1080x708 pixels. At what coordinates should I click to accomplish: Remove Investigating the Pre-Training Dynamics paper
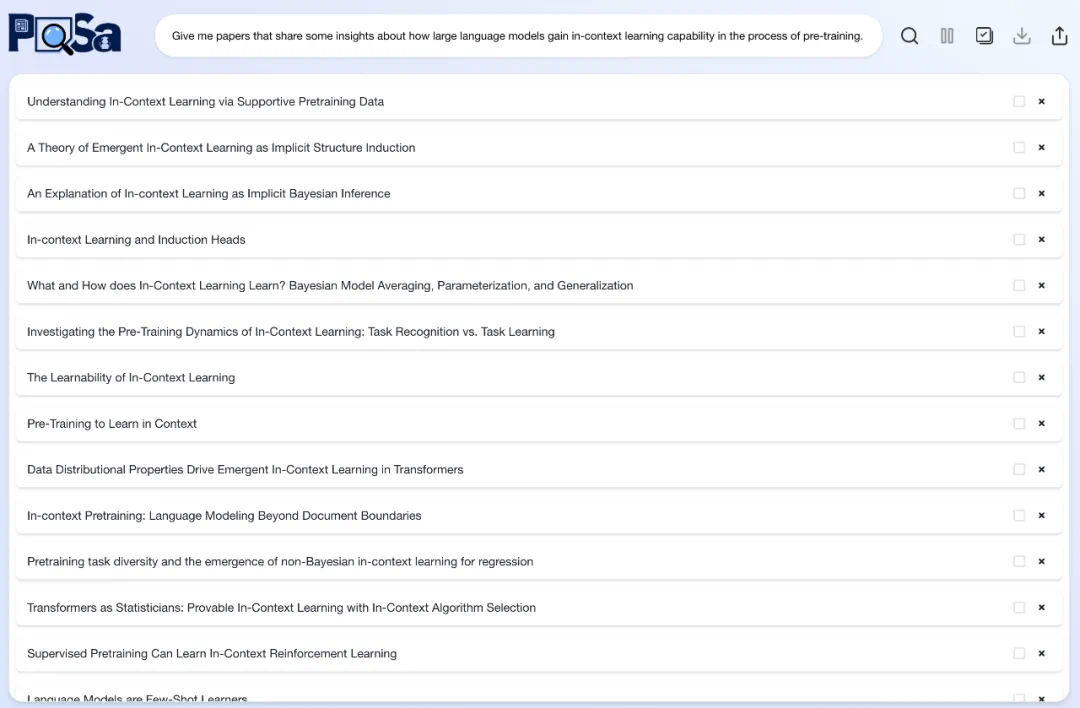click(1041, 331)
